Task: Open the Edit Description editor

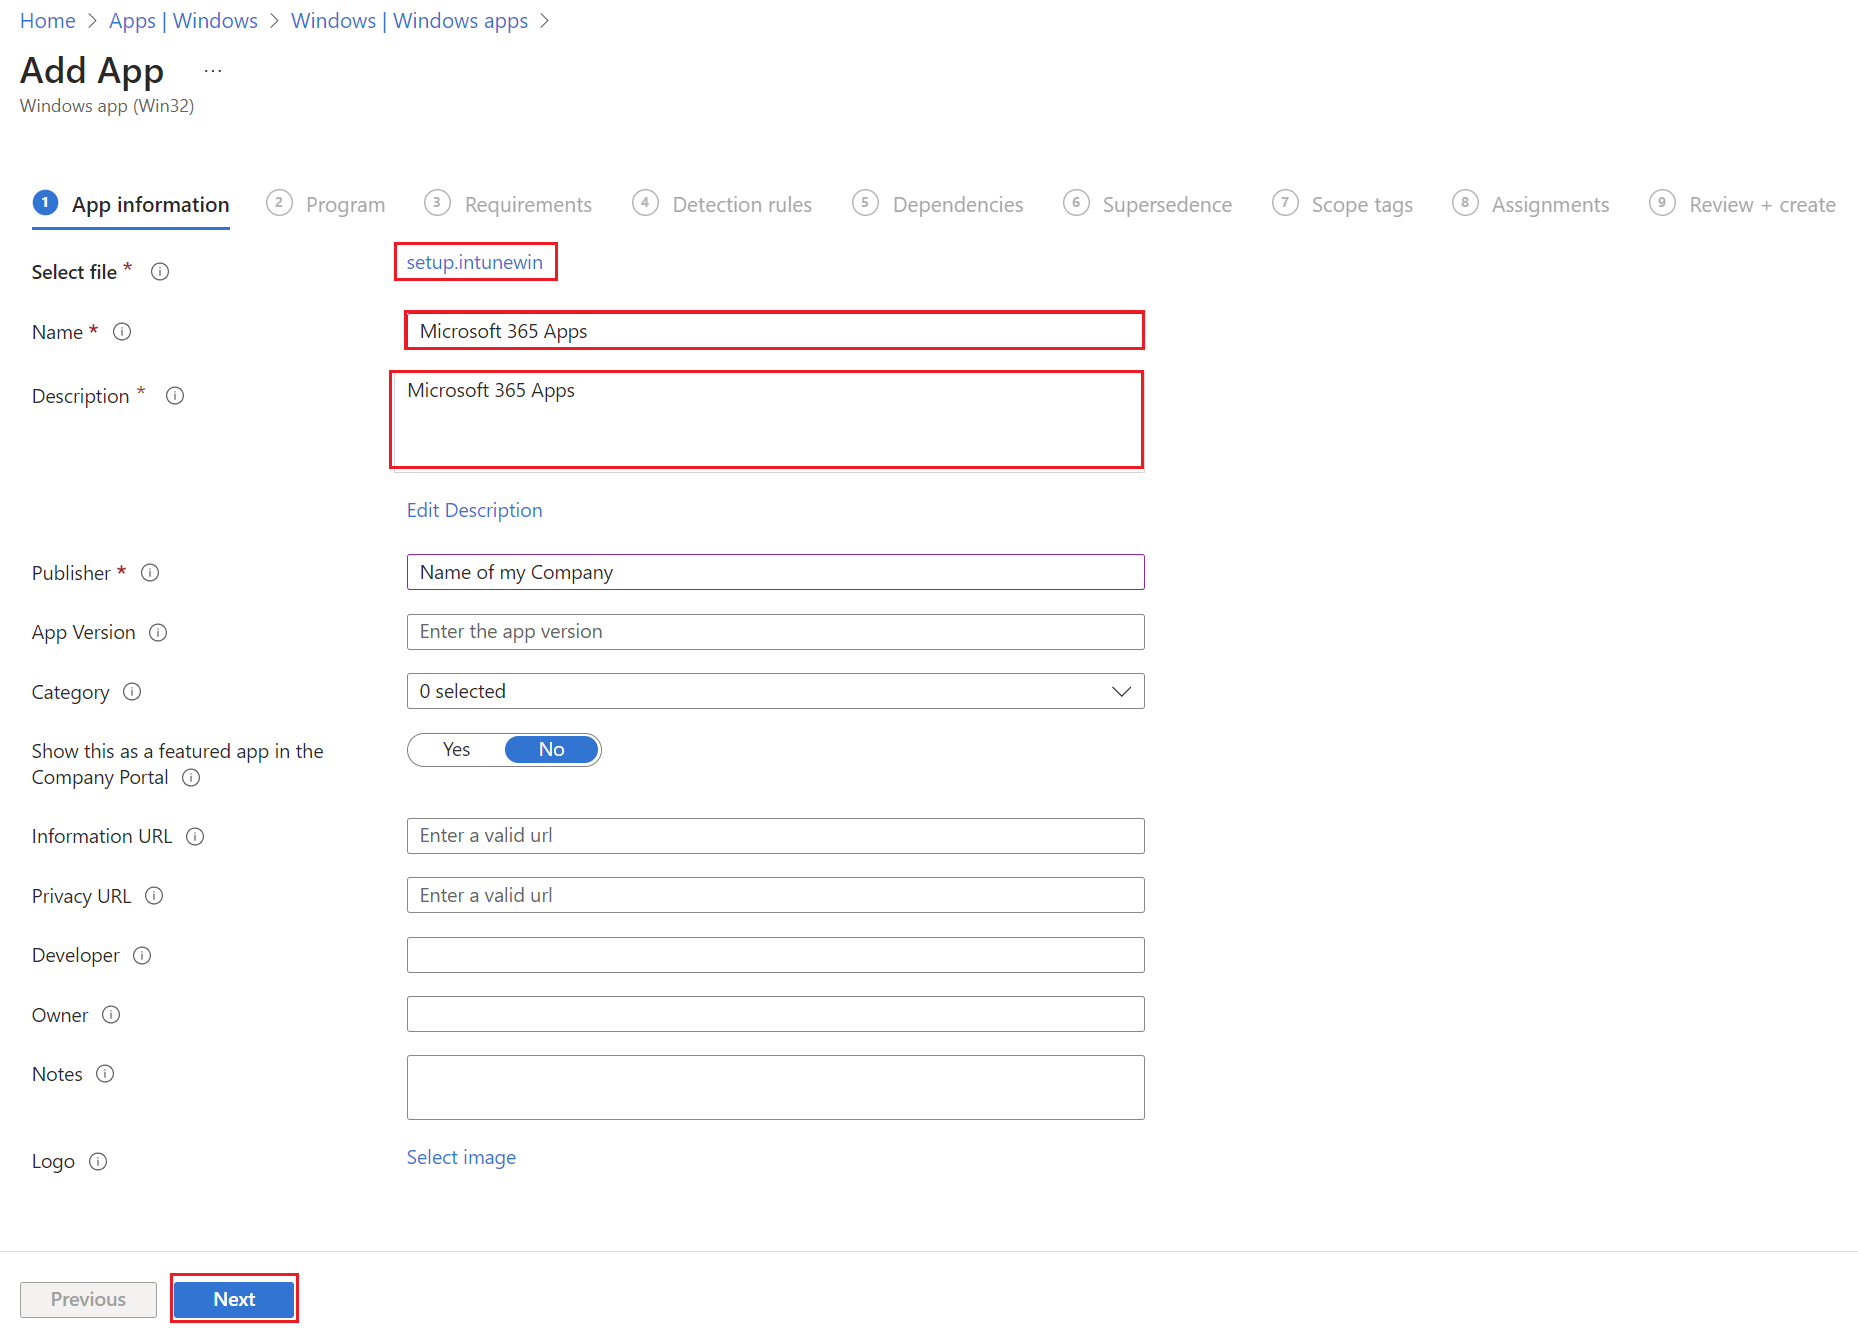Action: pyautogui.click(x=474, y=510)
